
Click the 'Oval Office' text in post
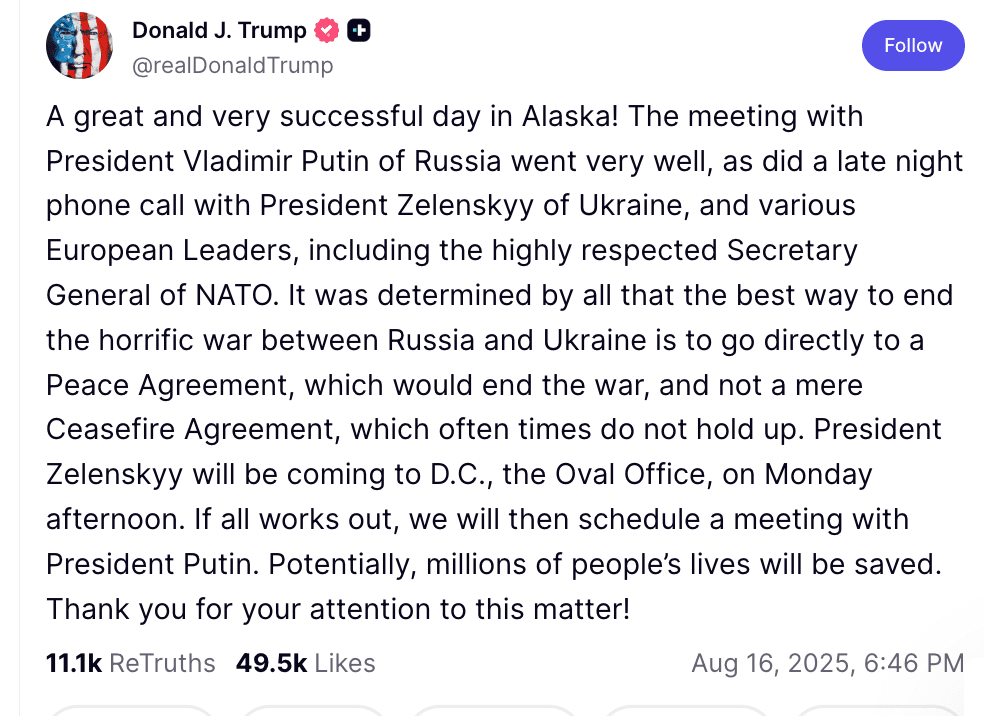(x=630, y=474)
